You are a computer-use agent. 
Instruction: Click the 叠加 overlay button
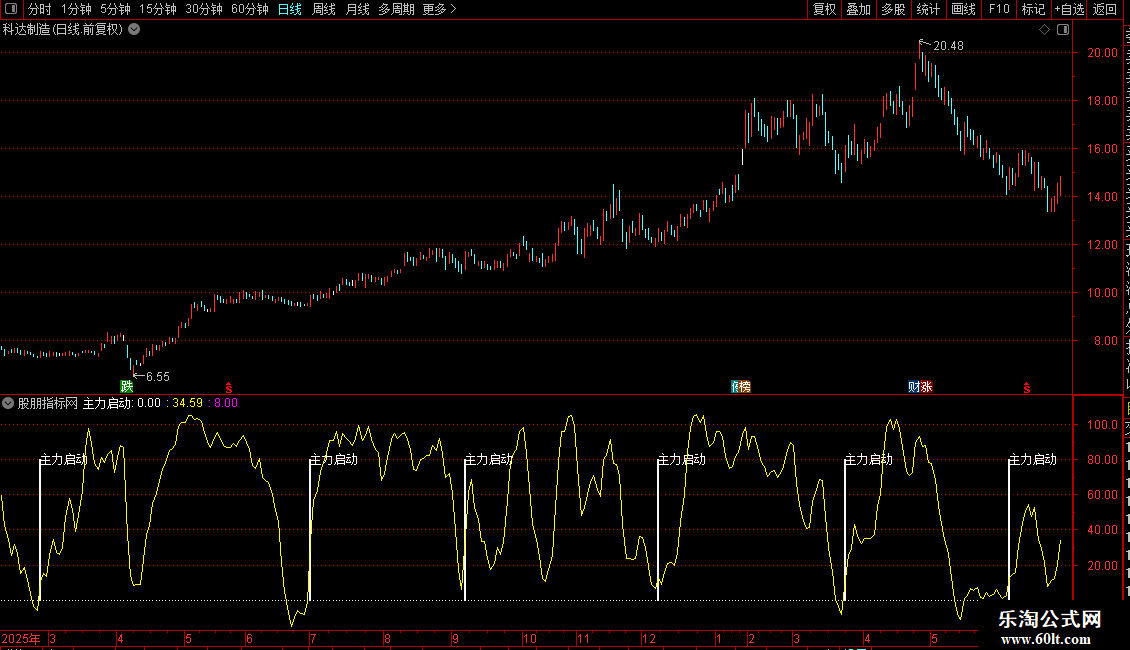[x=858, y=9]
